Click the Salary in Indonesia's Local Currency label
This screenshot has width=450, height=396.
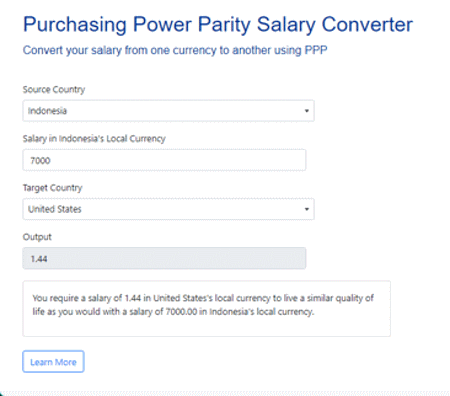(x=94, y=139)
